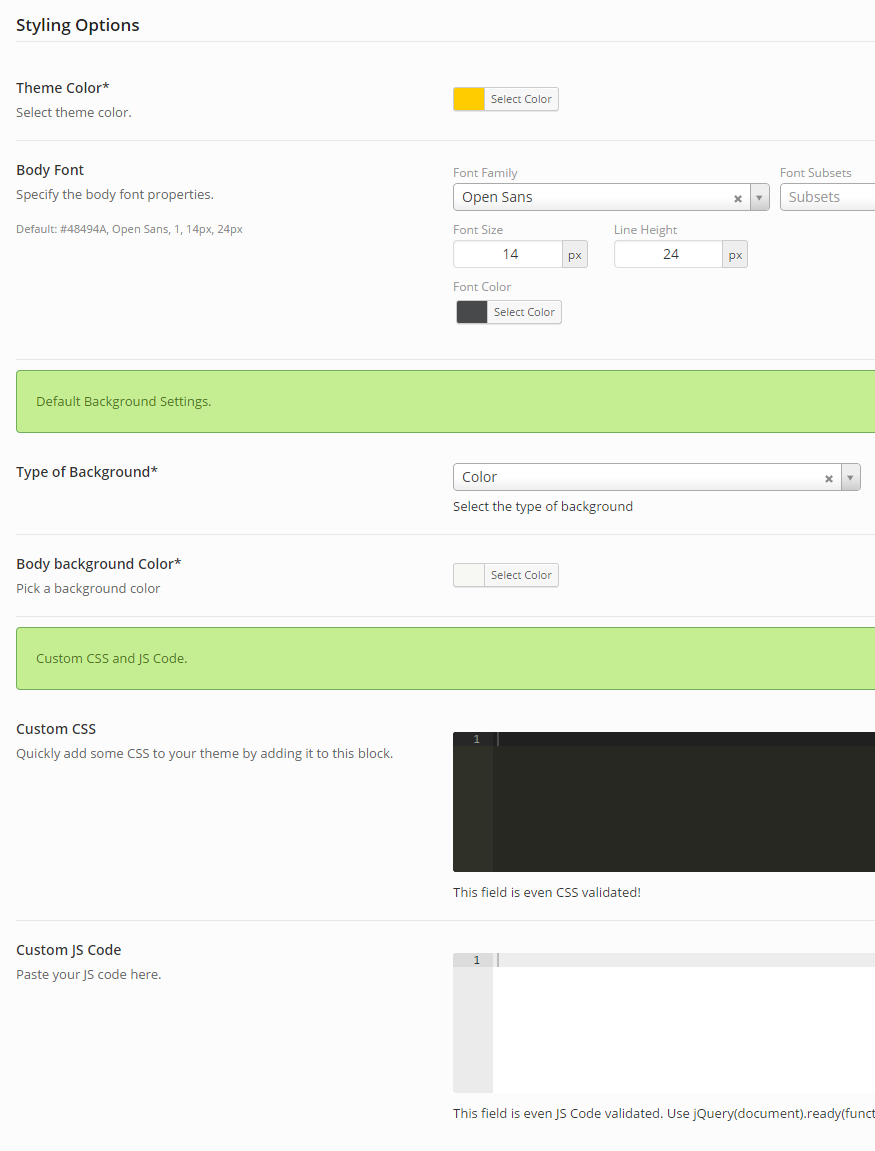Viewport: 875px width, 1151px height.
Task: Open the Font Subsets dropdown
Action: pos(827,197)
